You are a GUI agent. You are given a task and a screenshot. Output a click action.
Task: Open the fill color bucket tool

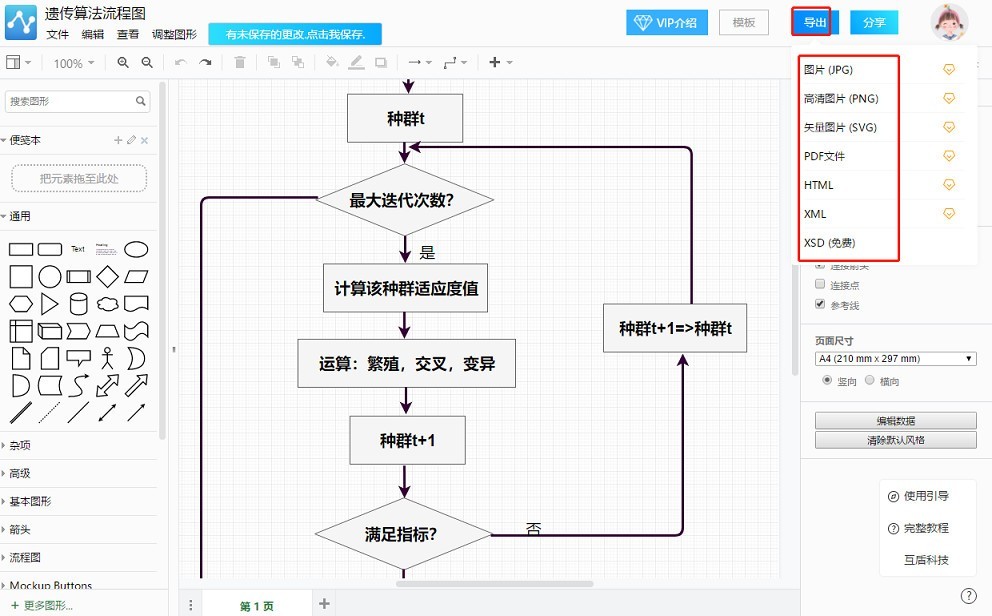(332, 62)
